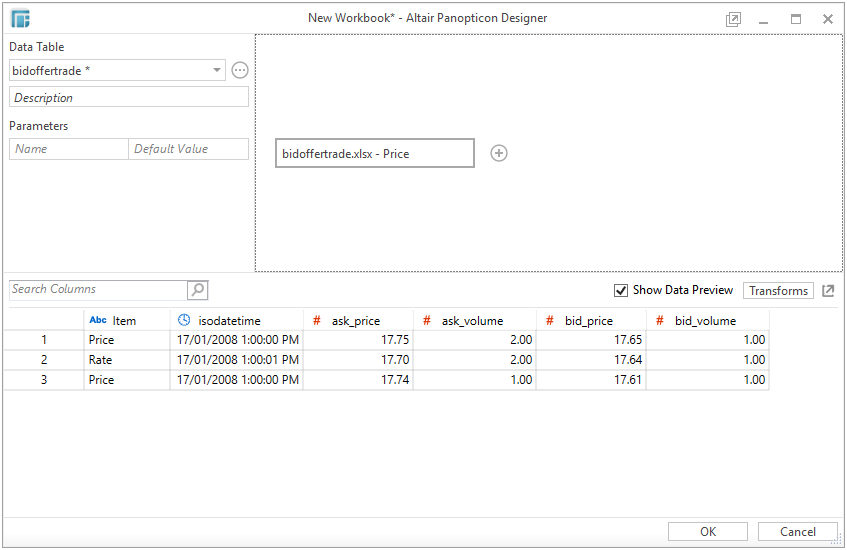847x550 pixels.
Task: Click the parameter Name field
Action: 69,149
